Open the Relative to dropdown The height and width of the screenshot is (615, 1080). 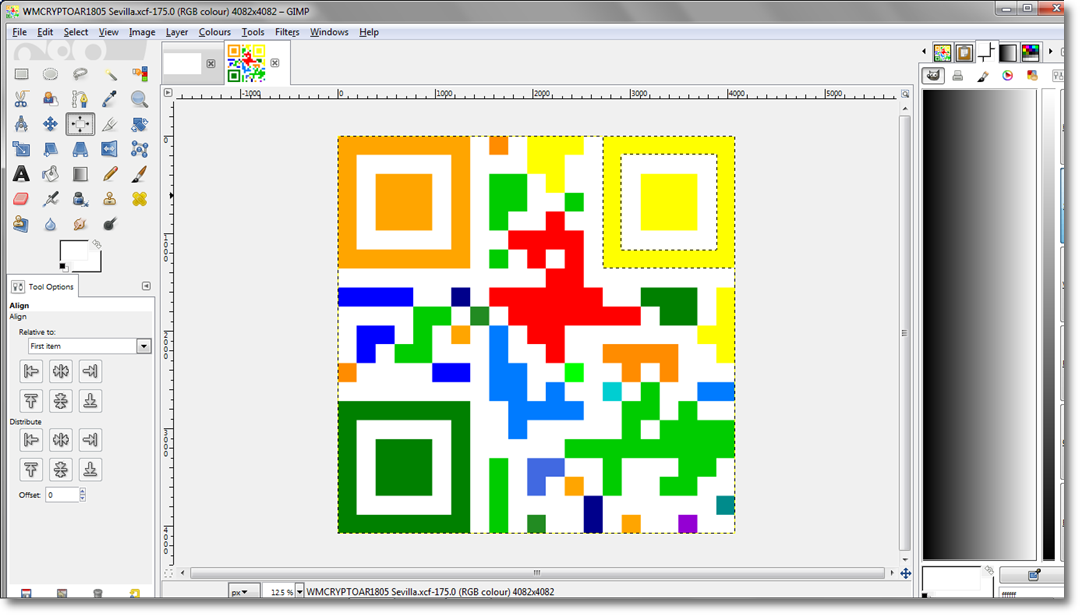90,346
